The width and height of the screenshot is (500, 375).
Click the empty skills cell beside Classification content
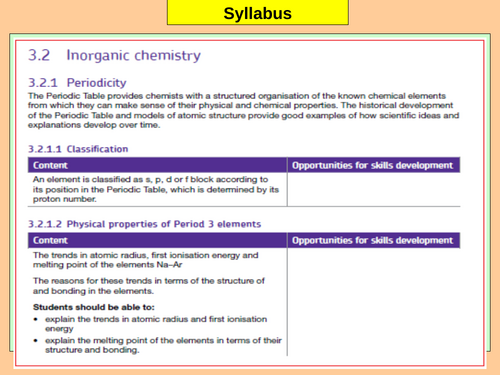(x=374, y=189)
